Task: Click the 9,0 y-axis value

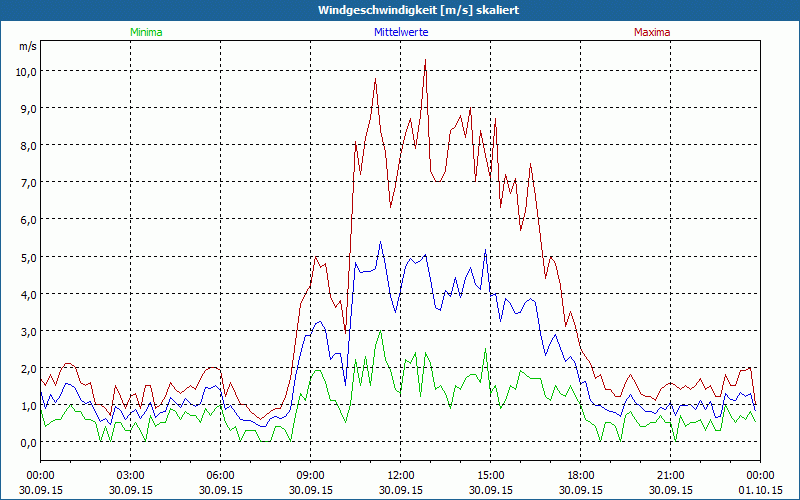Action: click(x=27, y=109)
